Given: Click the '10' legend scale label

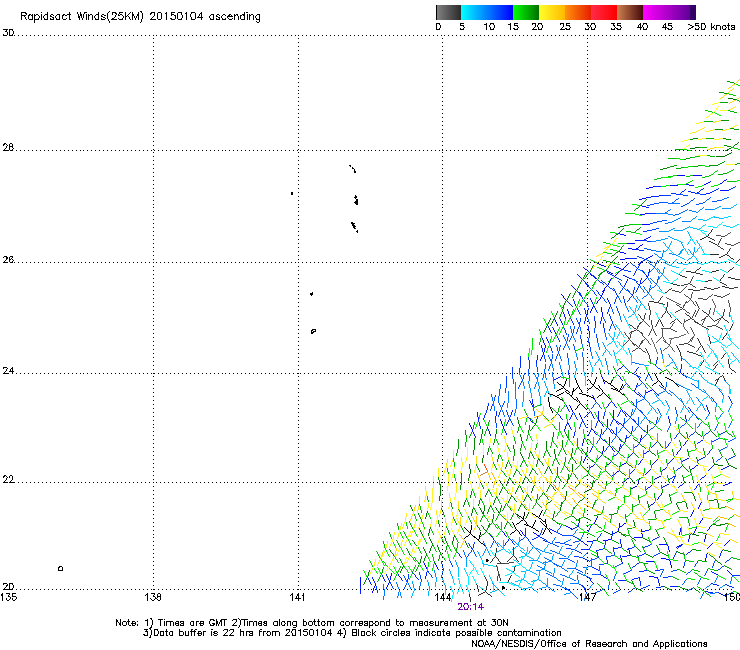Looking at the screenshot, I should (x=489, y=27).
